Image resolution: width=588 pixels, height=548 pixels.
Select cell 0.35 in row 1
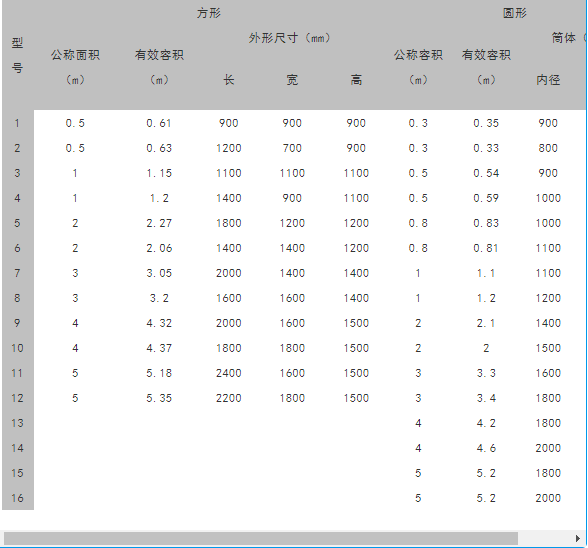(486, 123)
